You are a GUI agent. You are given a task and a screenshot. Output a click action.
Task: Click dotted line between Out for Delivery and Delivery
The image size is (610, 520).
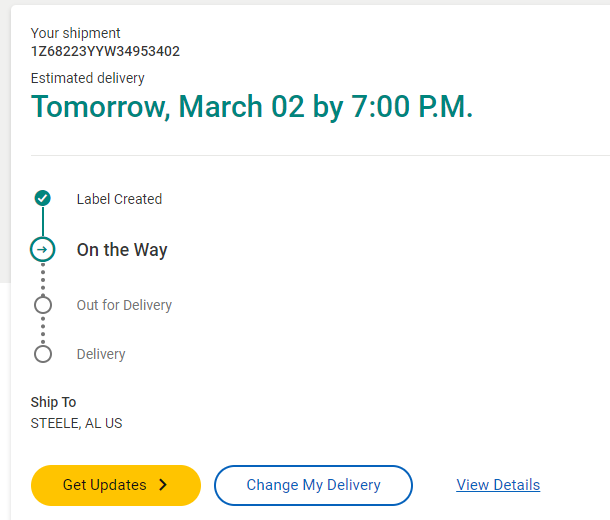(43, 329)
